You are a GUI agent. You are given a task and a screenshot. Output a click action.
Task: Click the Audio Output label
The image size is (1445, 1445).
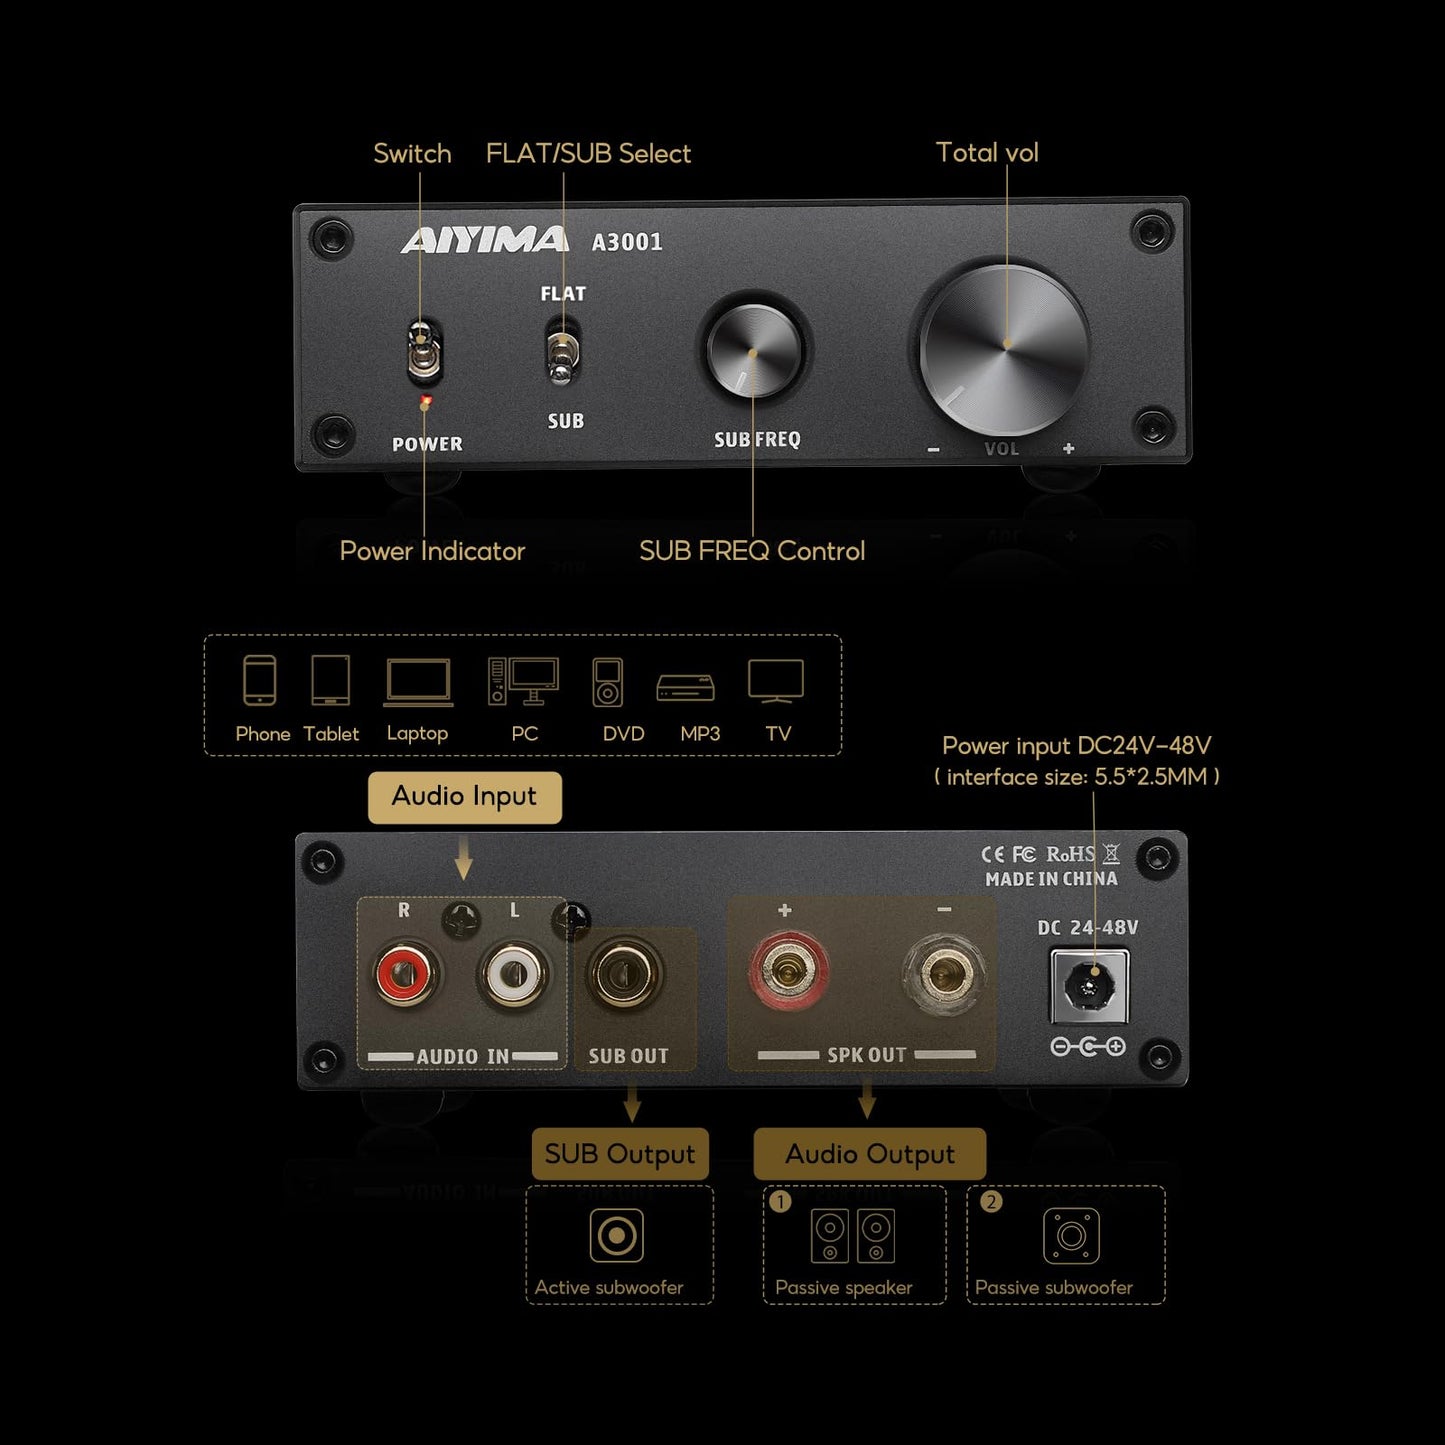point(869,1154)
